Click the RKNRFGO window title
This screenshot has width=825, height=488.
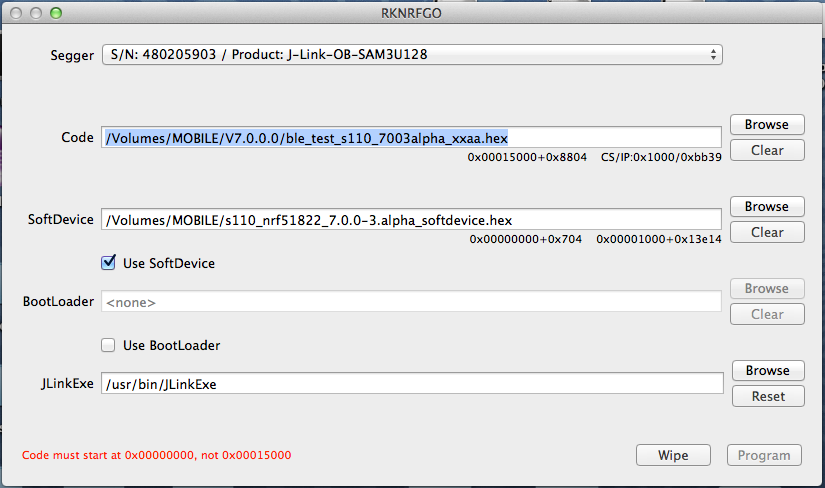click(411, 13)
